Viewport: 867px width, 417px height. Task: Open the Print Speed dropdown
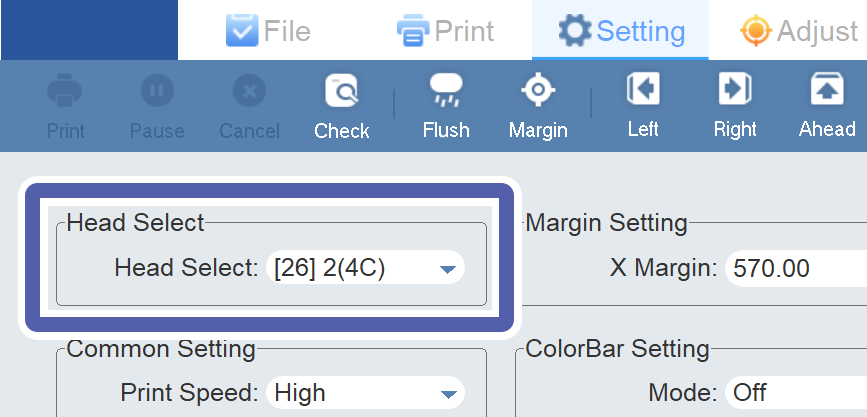(x=364, y=393)
